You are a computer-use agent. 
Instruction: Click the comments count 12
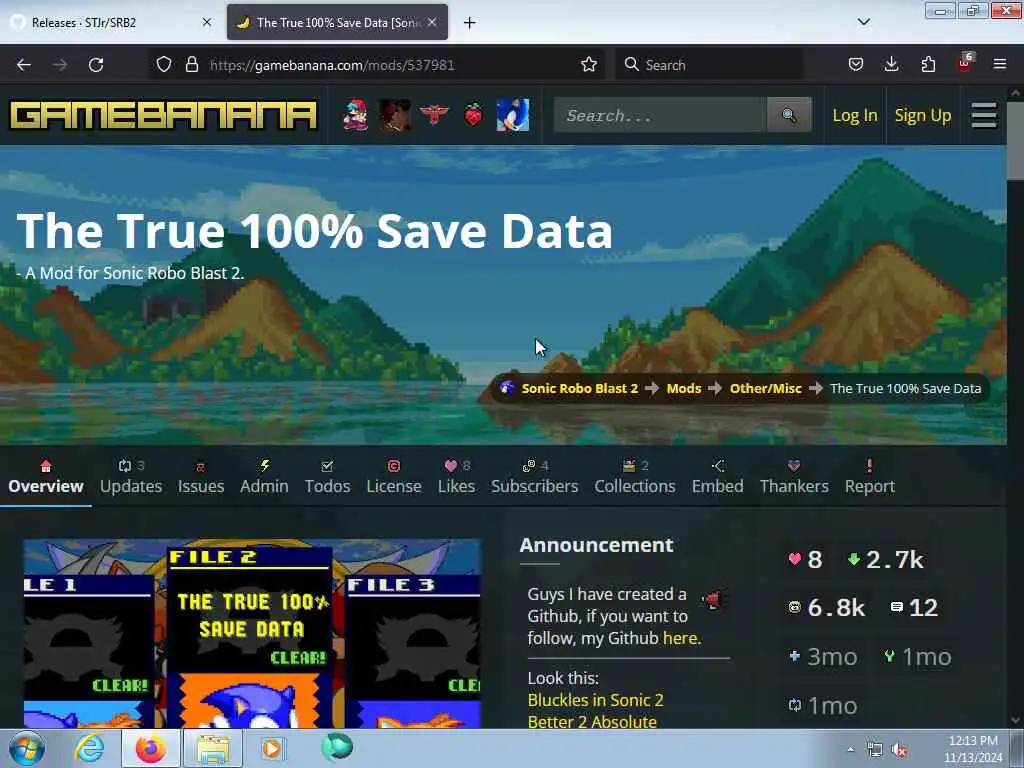(x=914, y=608)
